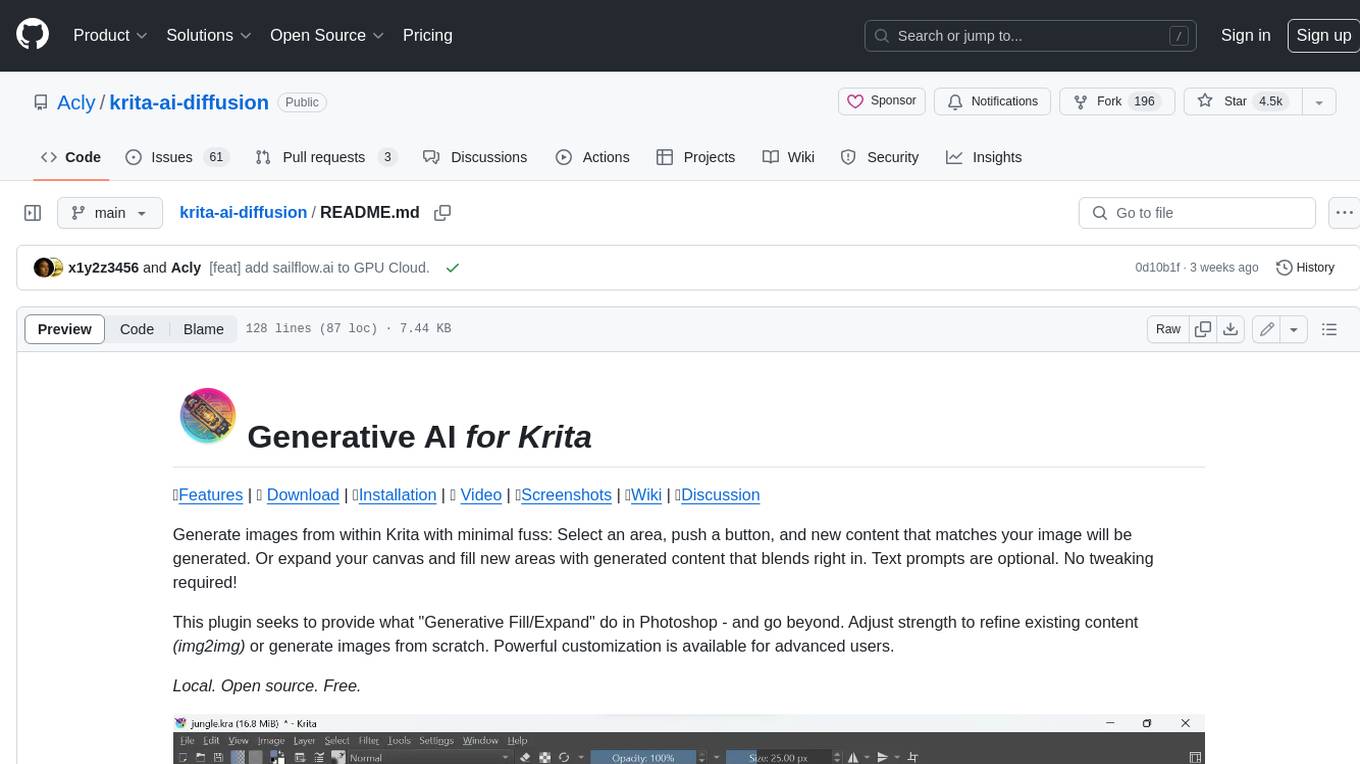Open the Pricing page
Image resolution: width=1360 pixels, height=764 pixels.
coord(427,35)
